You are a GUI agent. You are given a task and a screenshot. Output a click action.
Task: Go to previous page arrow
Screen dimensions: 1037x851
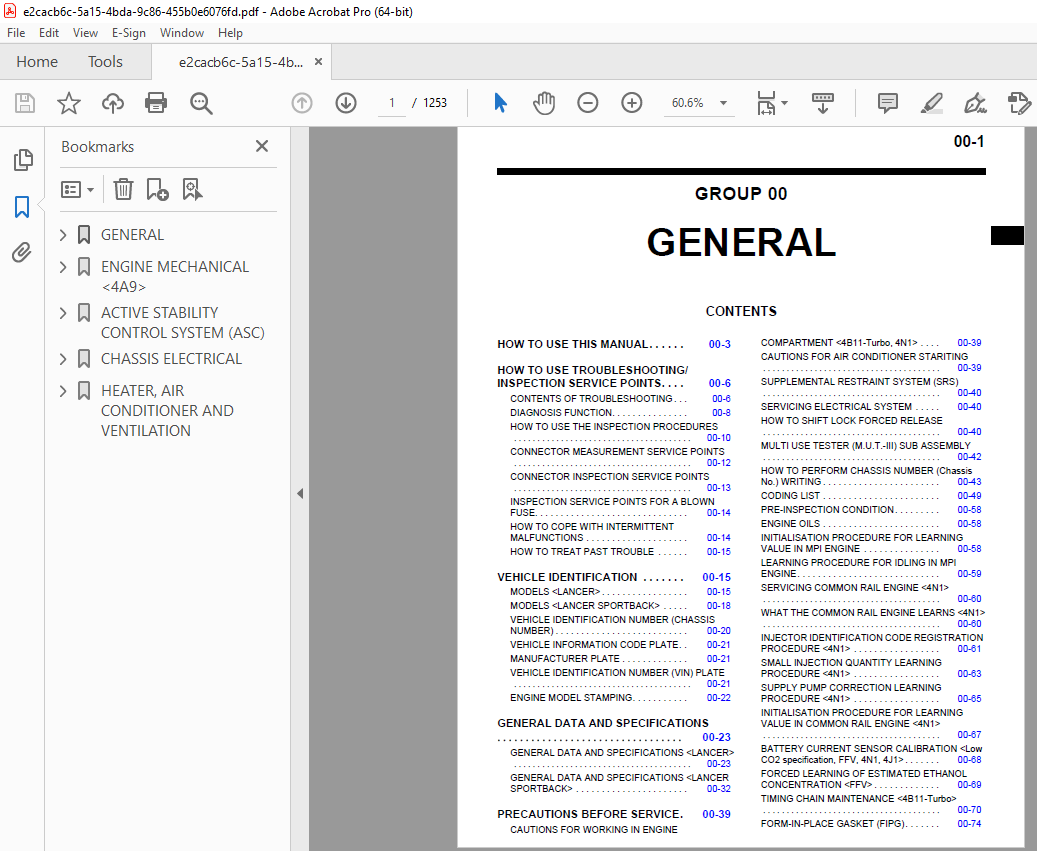pyautogui.click(x=302, y=103)
